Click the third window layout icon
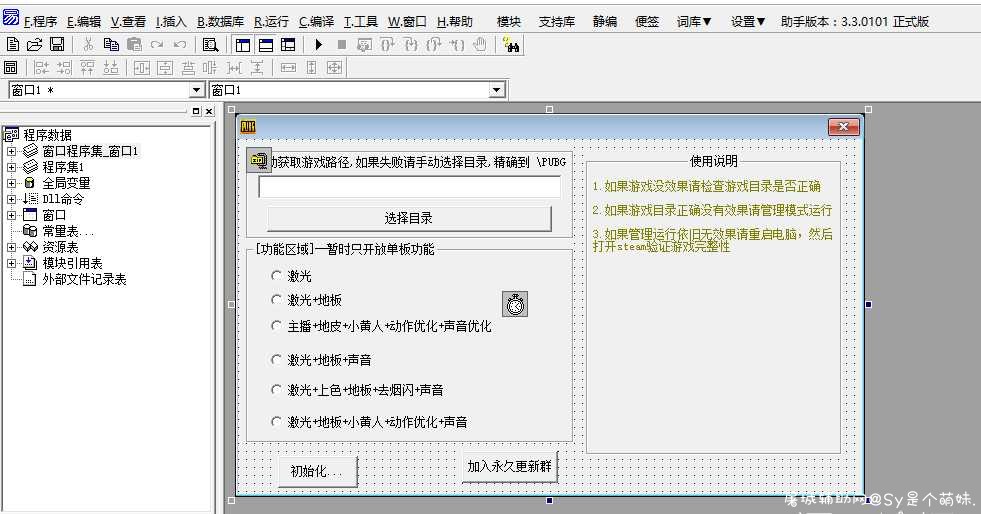Viewport: 981px width, 514px height. pyautogui.click(x=288, y=44)
